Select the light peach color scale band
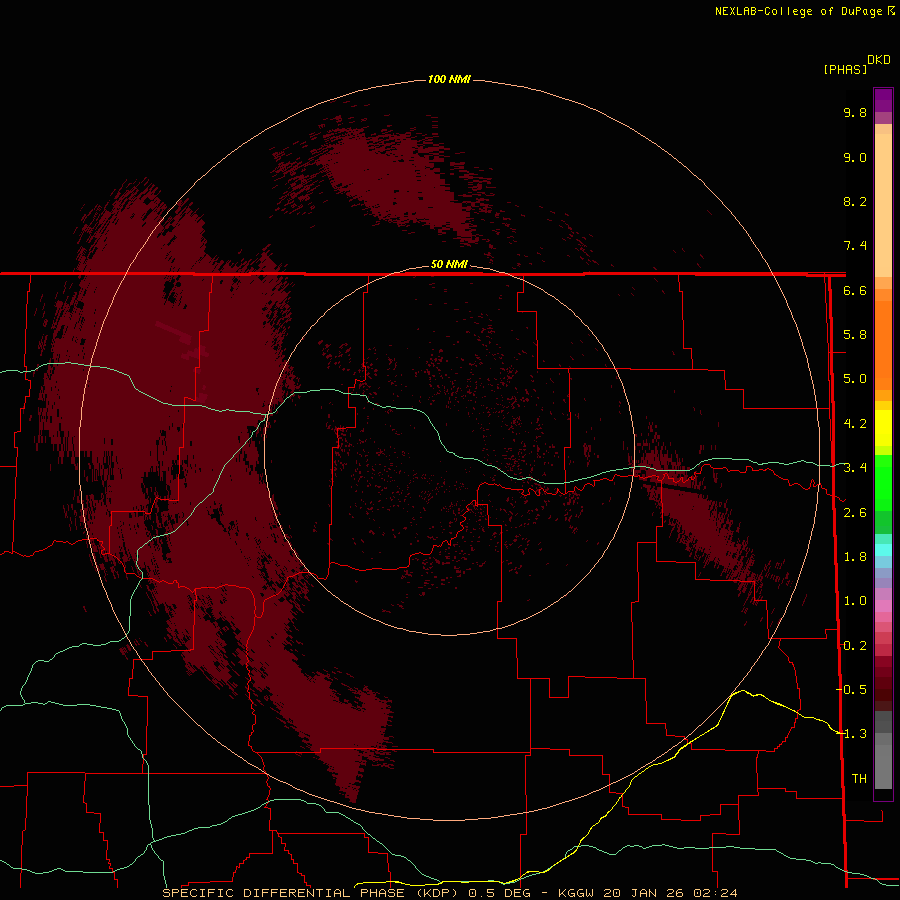 click(x=883, y=205)
